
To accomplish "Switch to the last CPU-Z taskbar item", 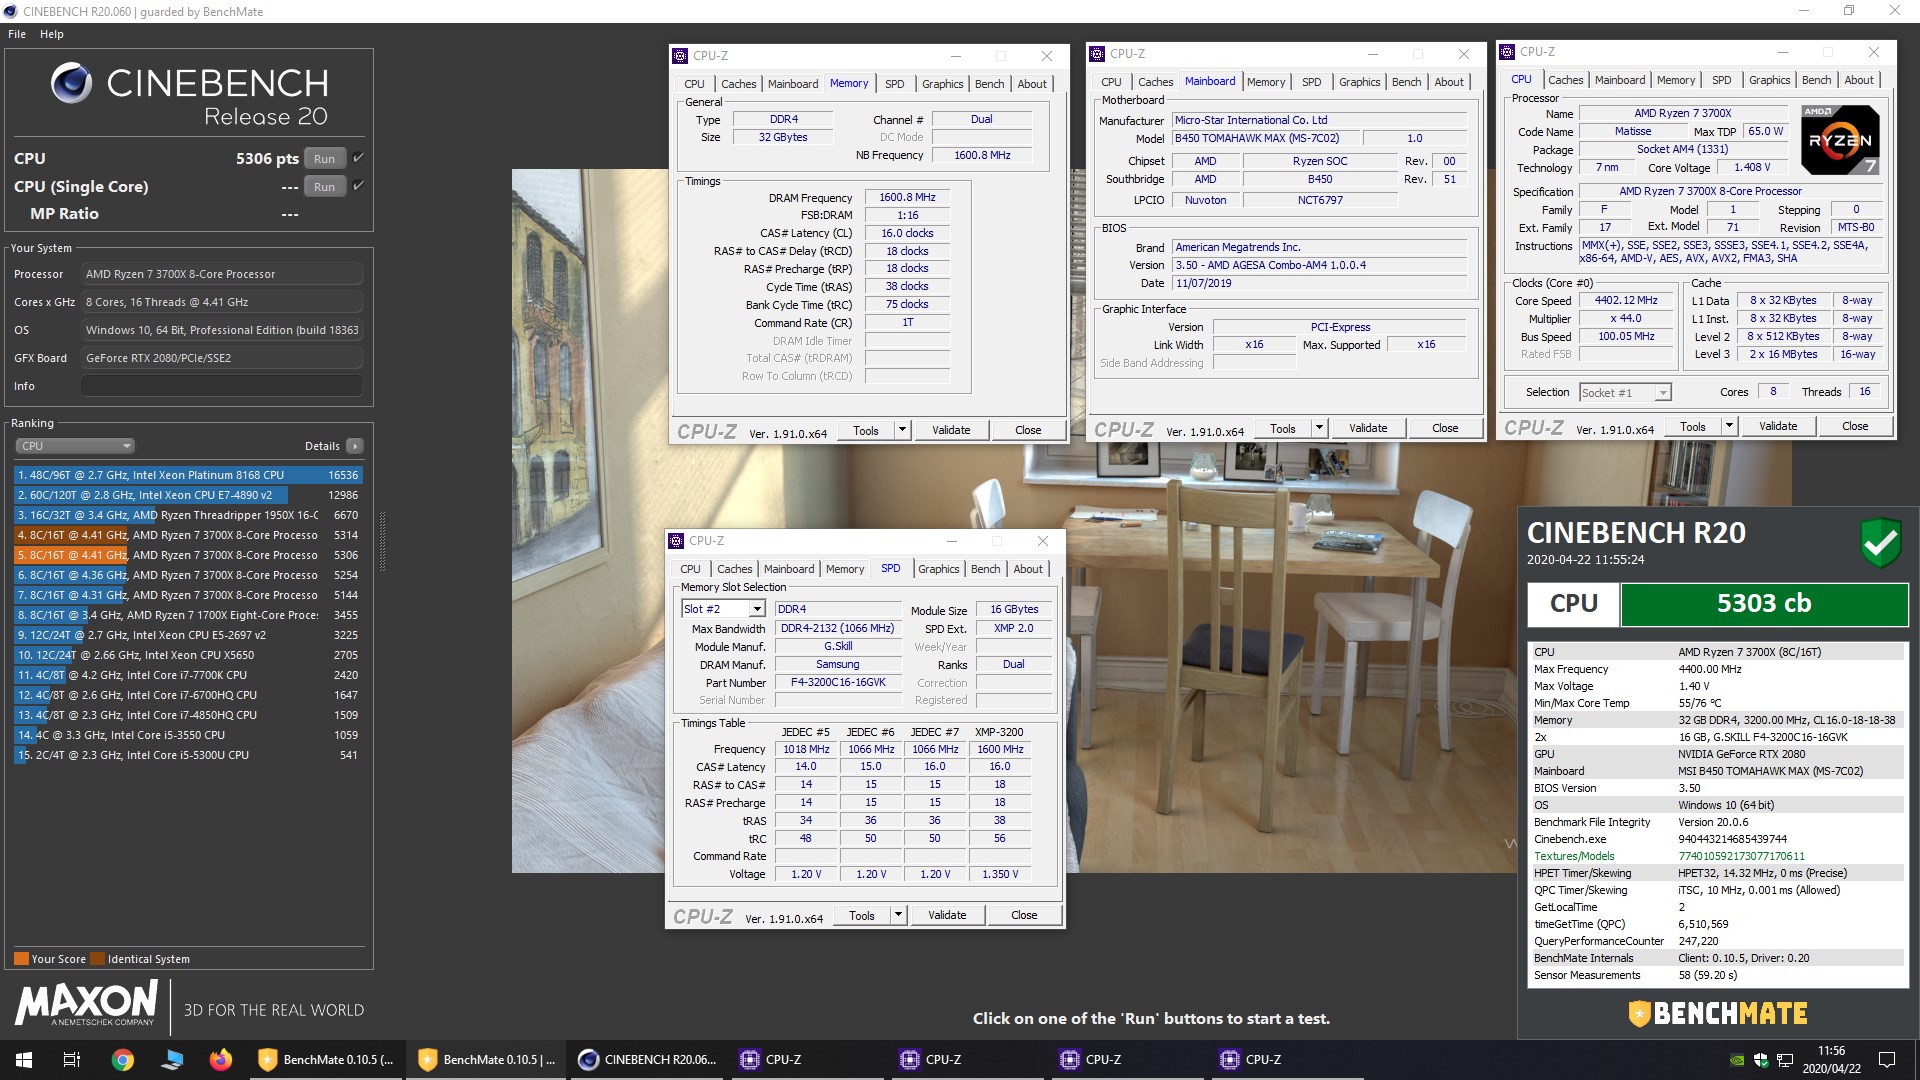I will [1288, 1060].
